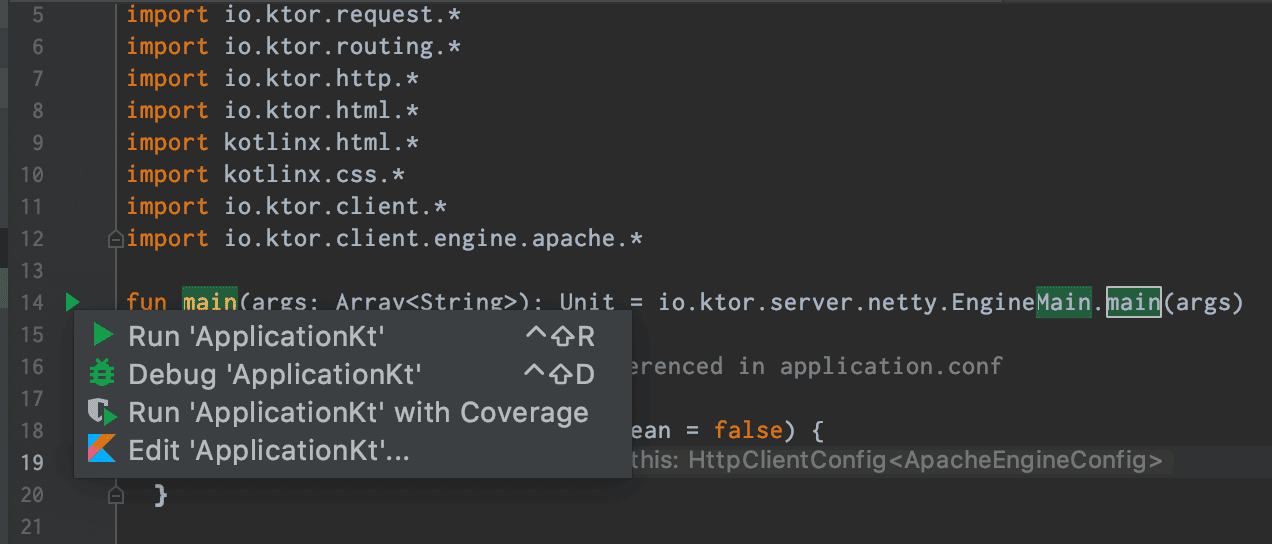The image size is (1272, 544).
Task: Click the boxed main call after EngineMain
Action: [1133, 302]
